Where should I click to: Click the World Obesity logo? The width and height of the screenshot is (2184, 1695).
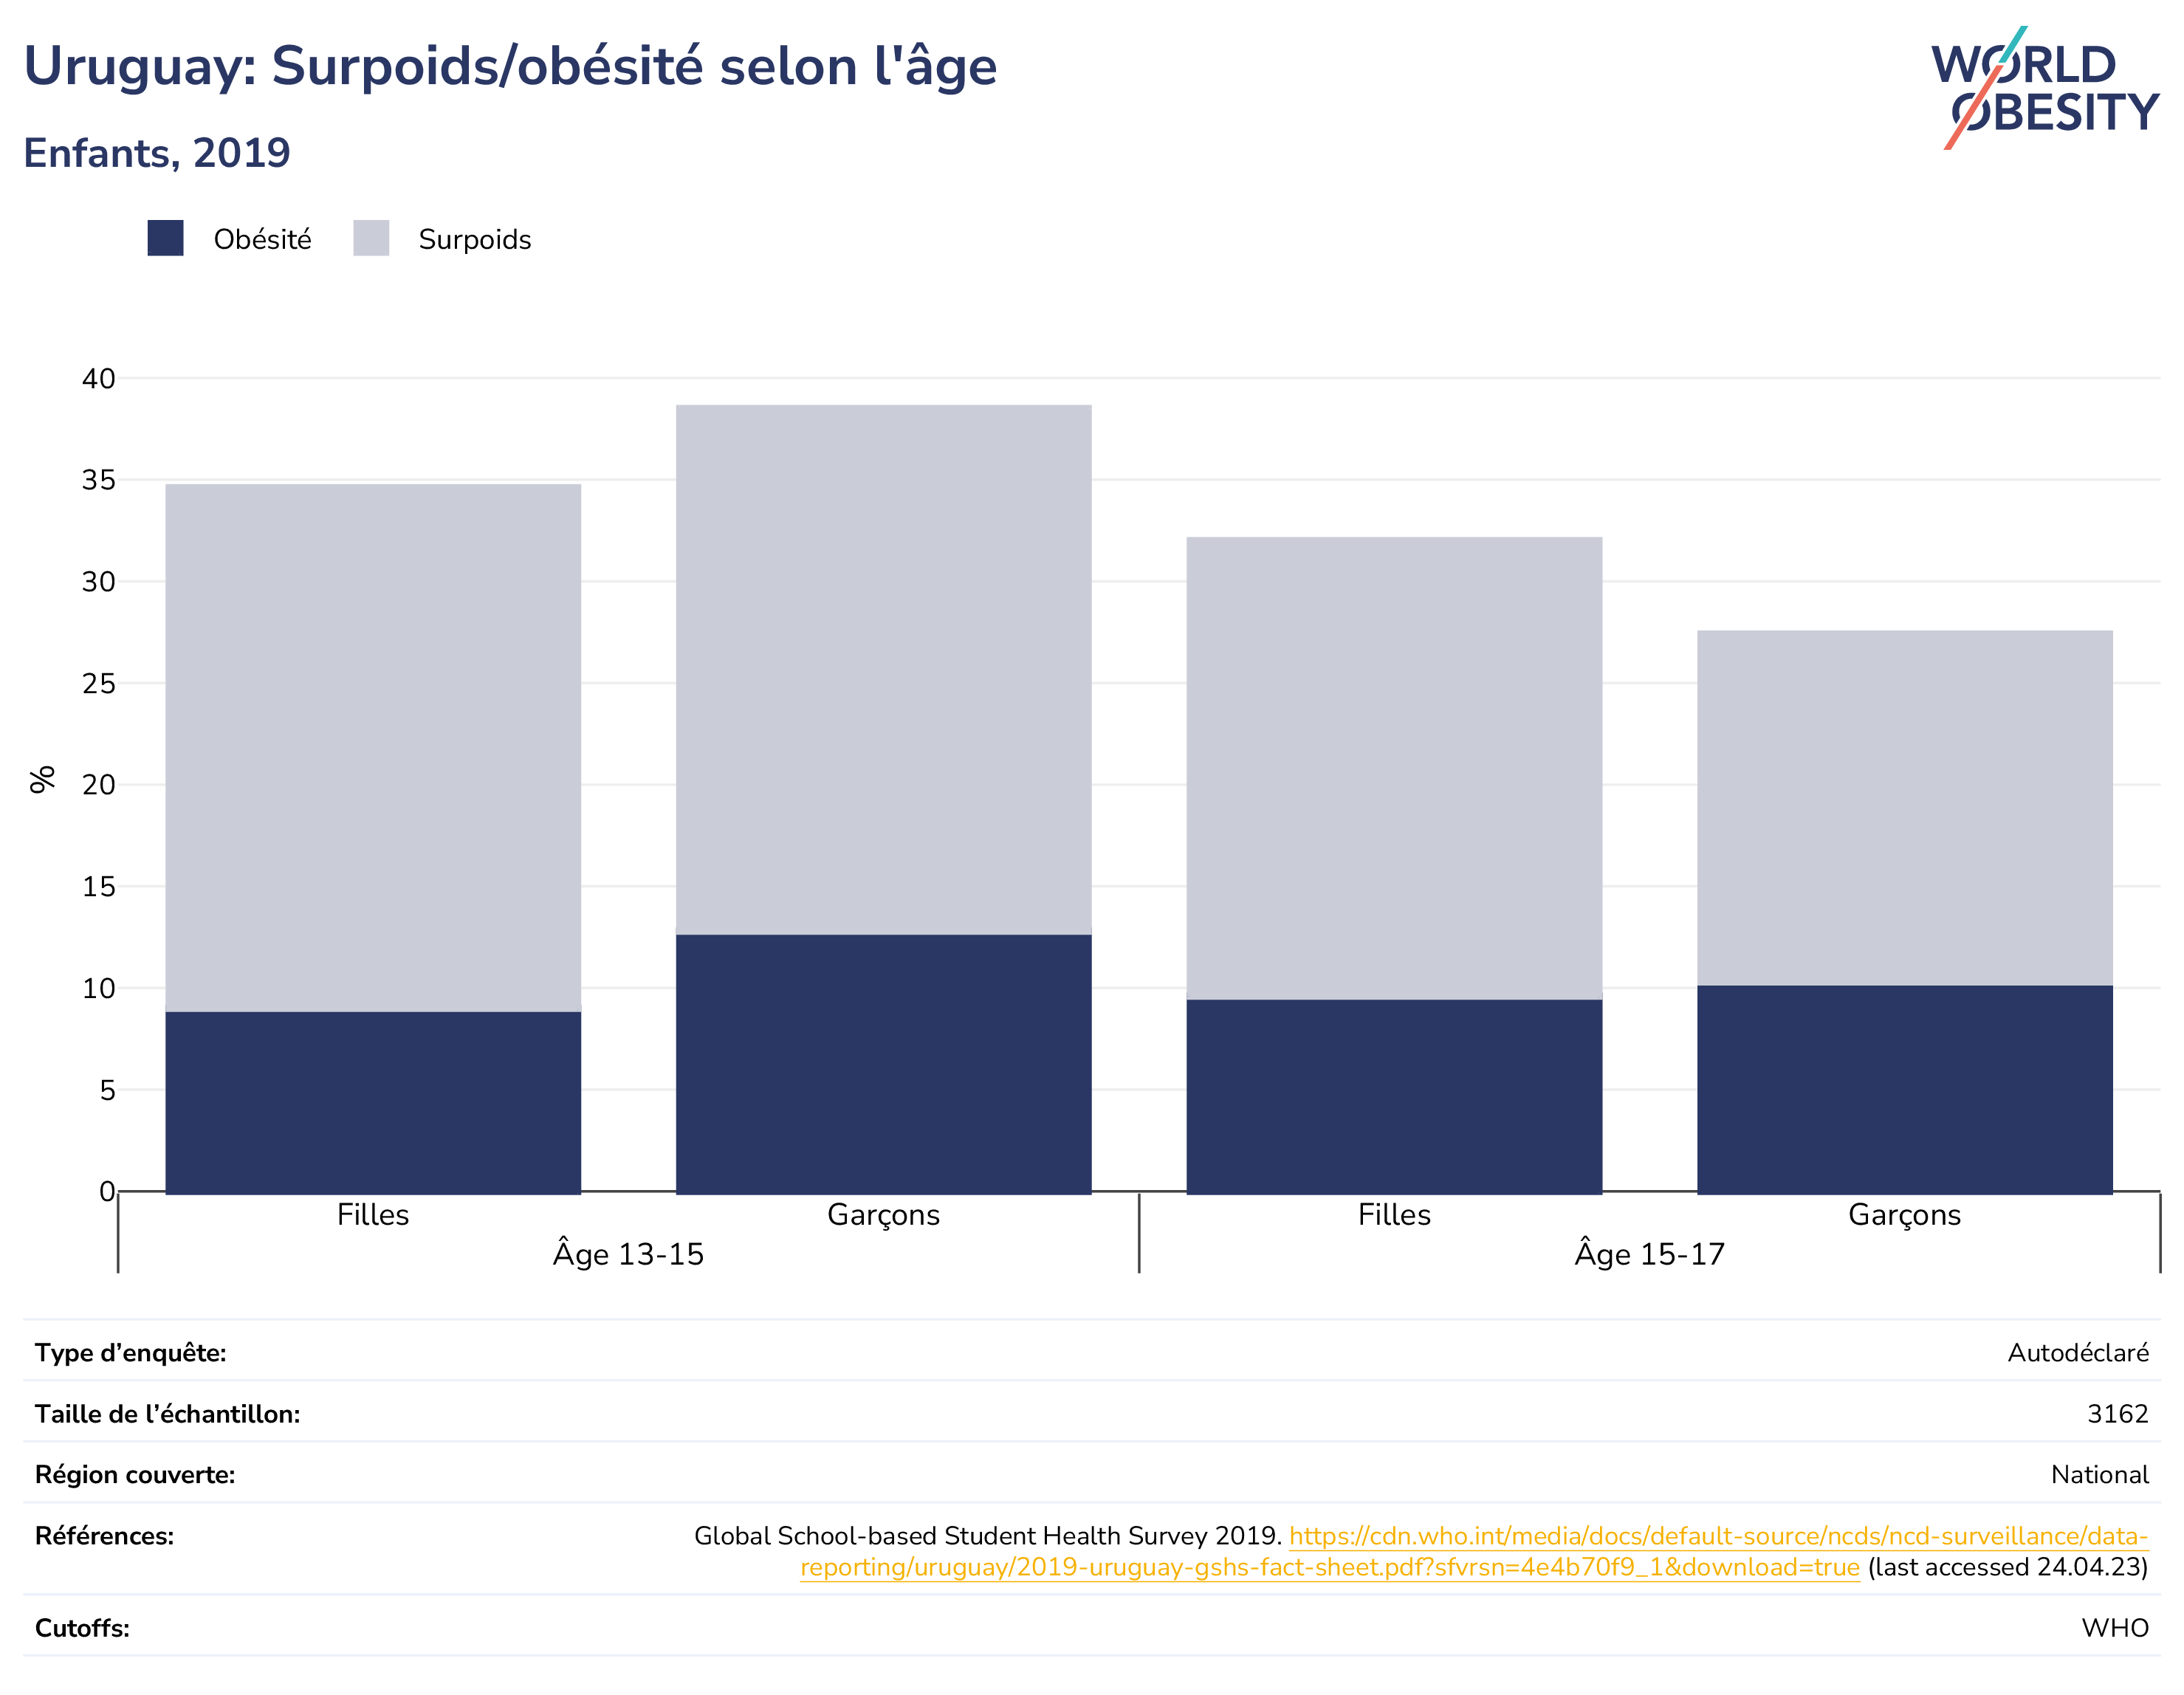coord(2045,88)
